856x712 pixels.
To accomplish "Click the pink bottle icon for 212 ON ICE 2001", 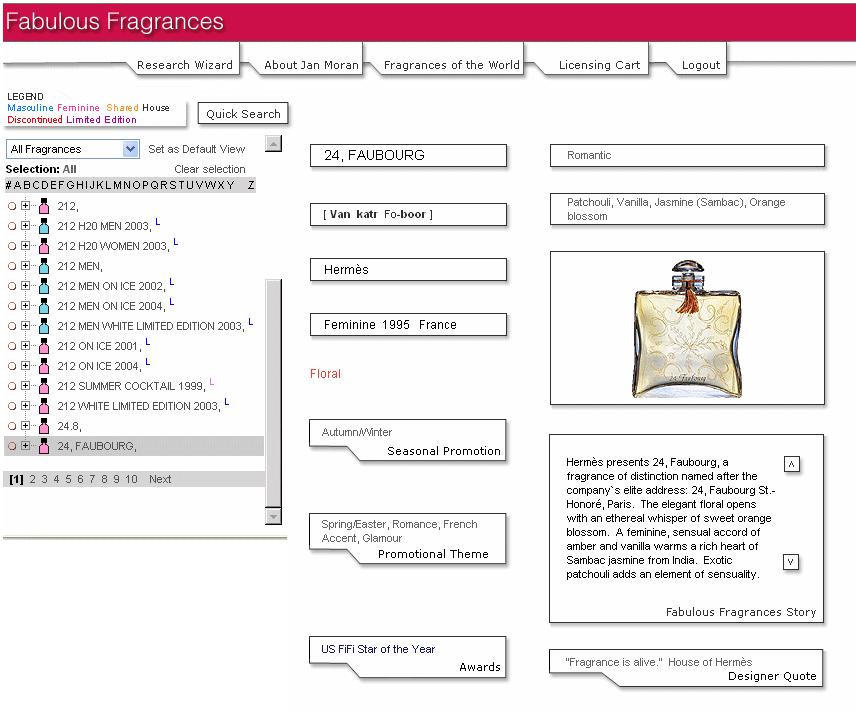I will (x=44, y=346).
